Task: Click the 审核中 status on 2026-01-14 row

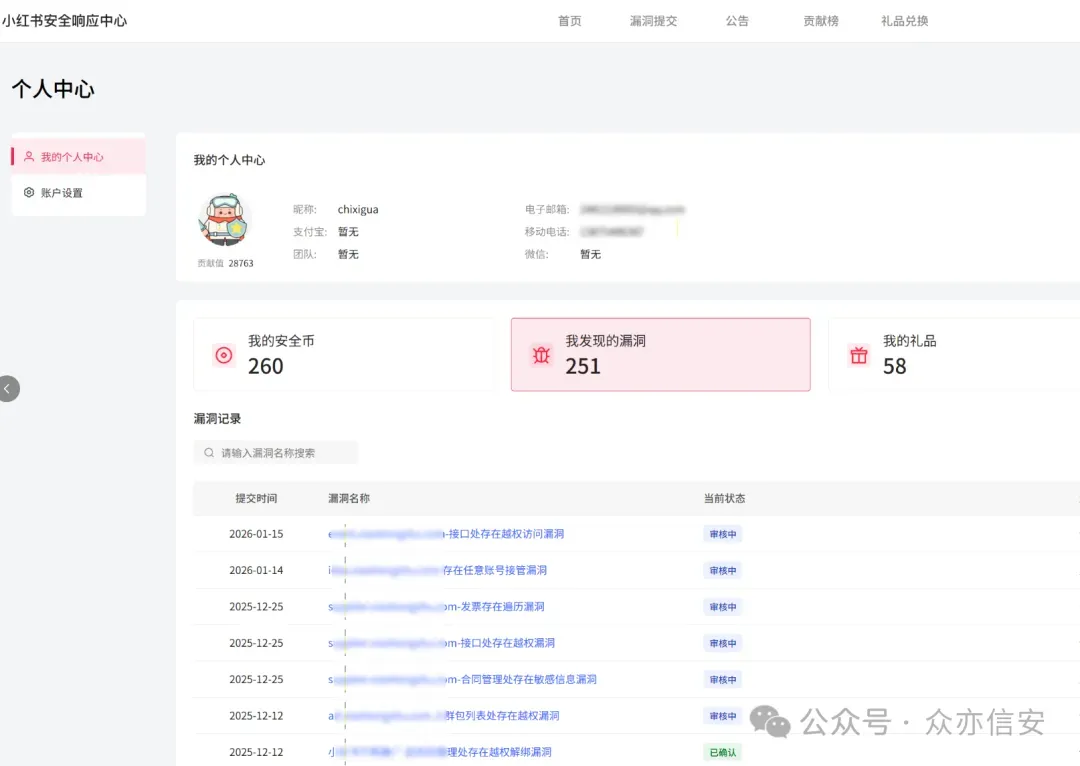Action: coord(723,570)
